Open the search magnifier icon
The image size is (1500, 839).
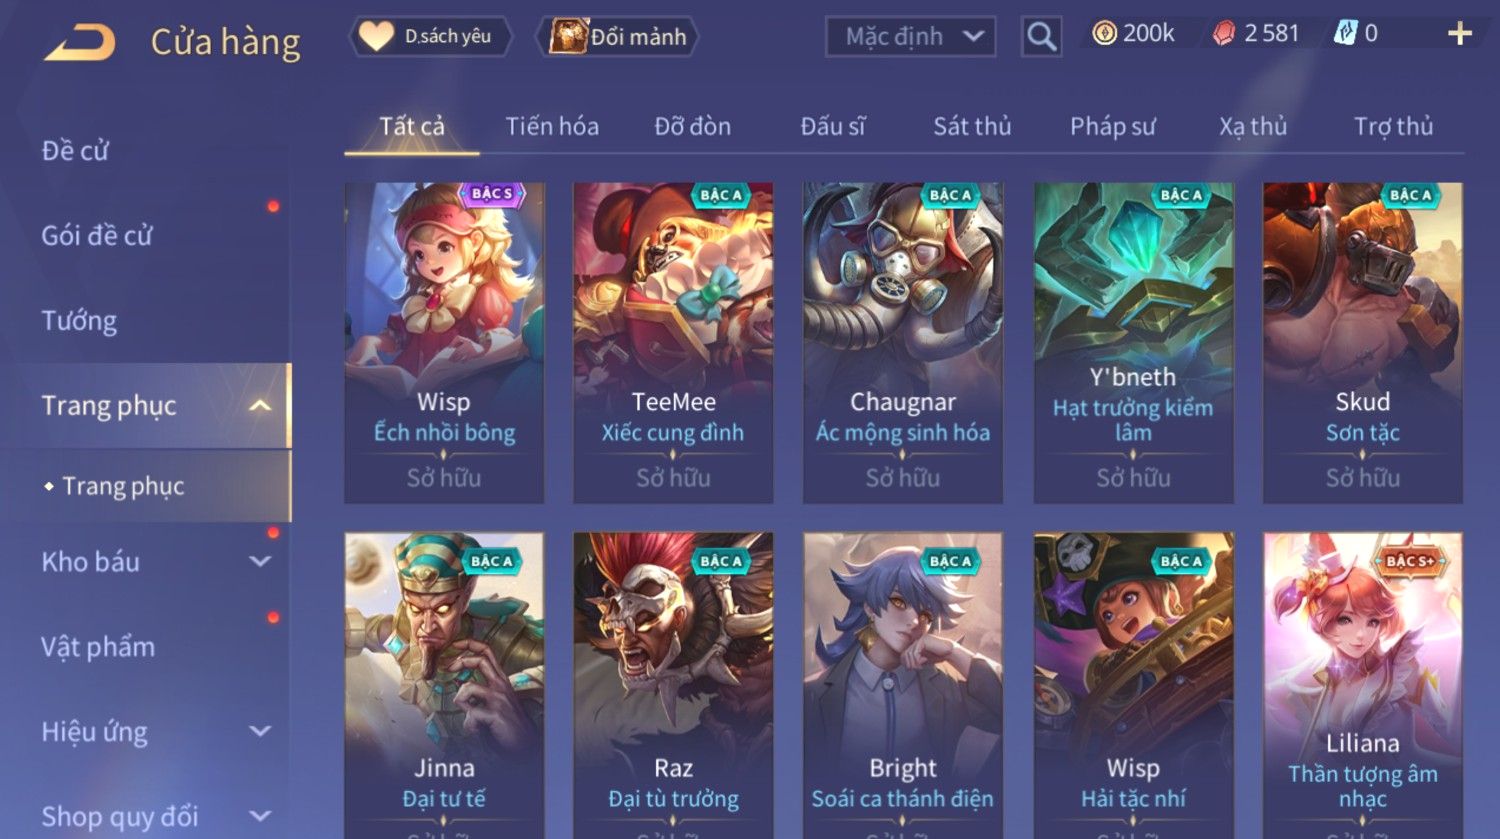tap(1041, 37)
